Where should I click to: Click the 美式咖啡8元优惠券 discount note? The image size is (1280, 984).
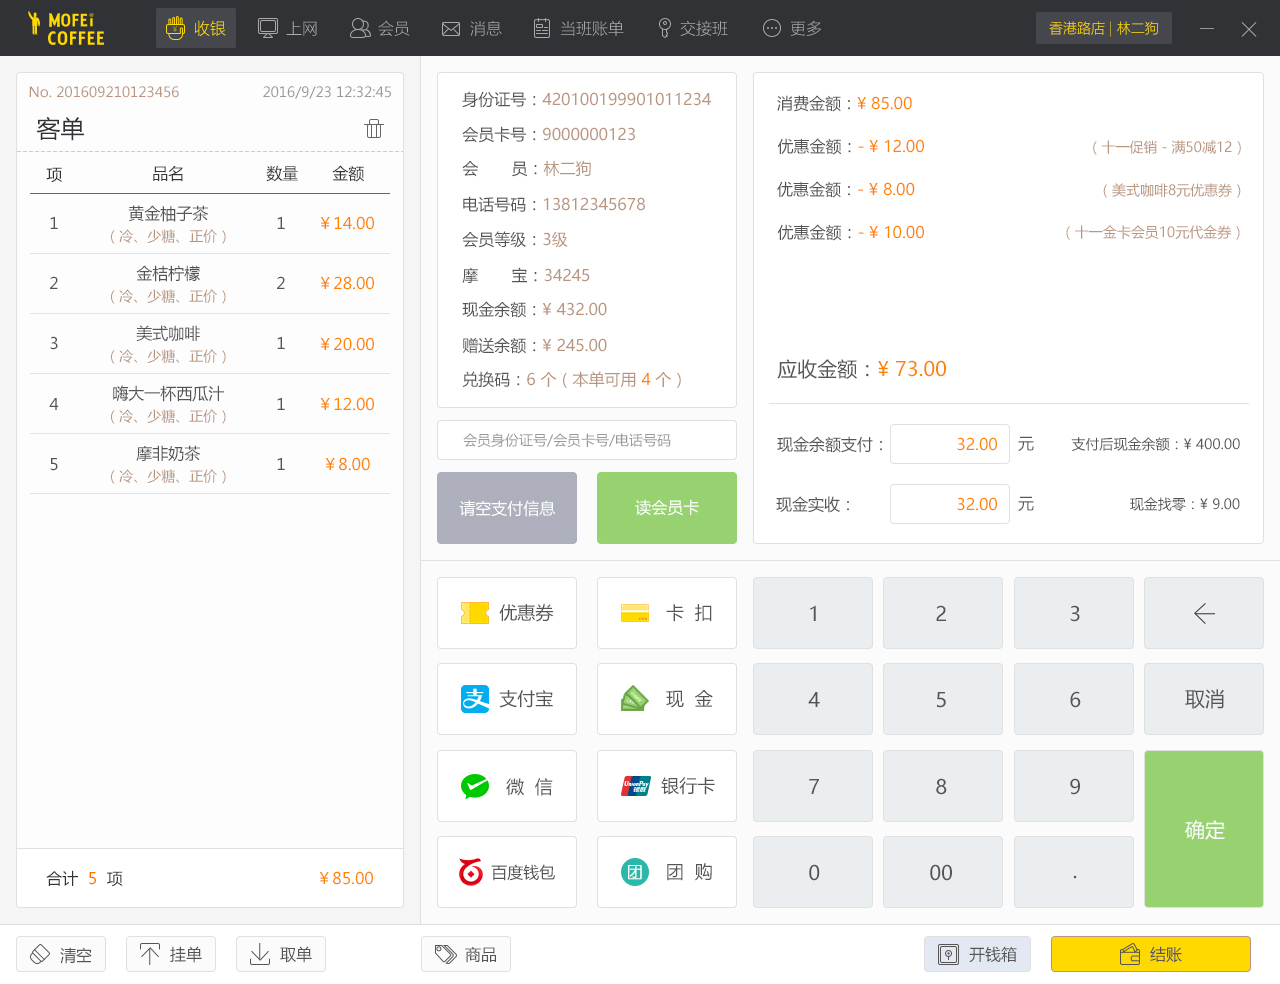coord(1172,190)
